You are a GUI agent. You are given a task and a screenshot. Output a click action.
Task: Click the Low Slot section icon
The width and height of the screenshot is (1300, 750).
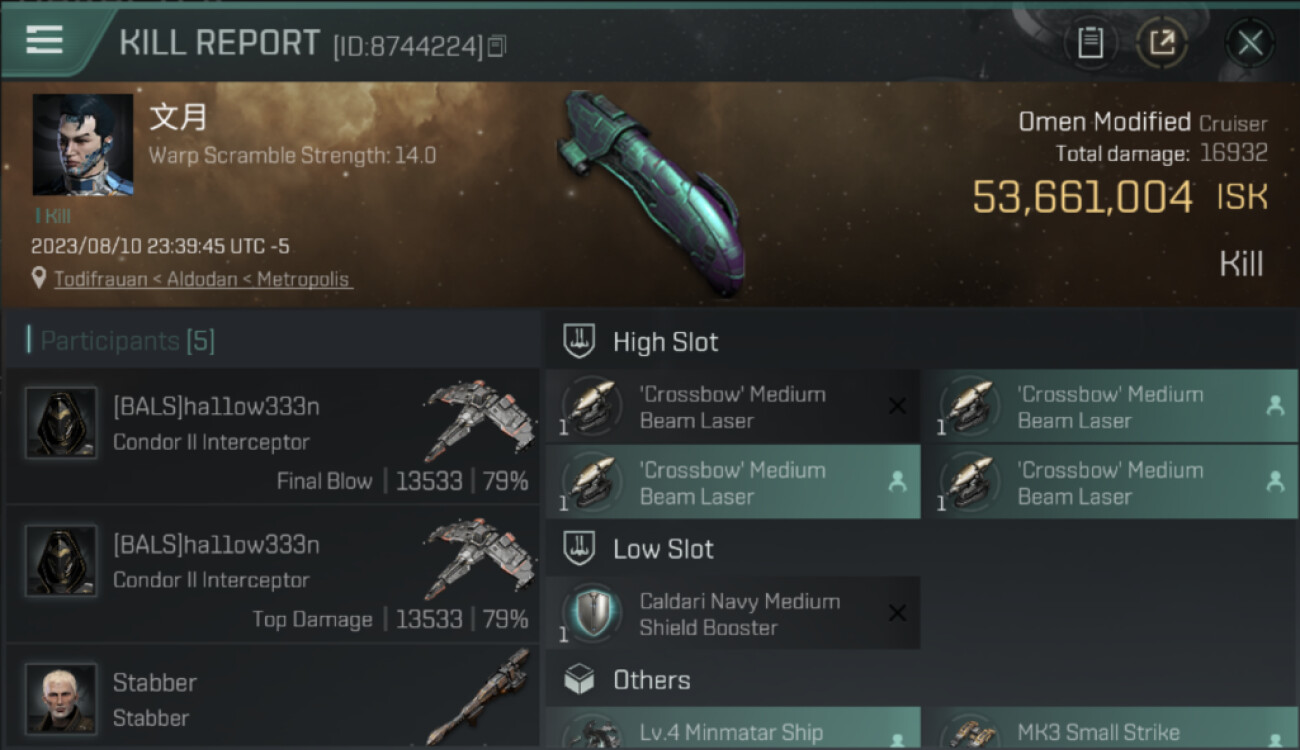pyautogui.click(x=580, y=548)
